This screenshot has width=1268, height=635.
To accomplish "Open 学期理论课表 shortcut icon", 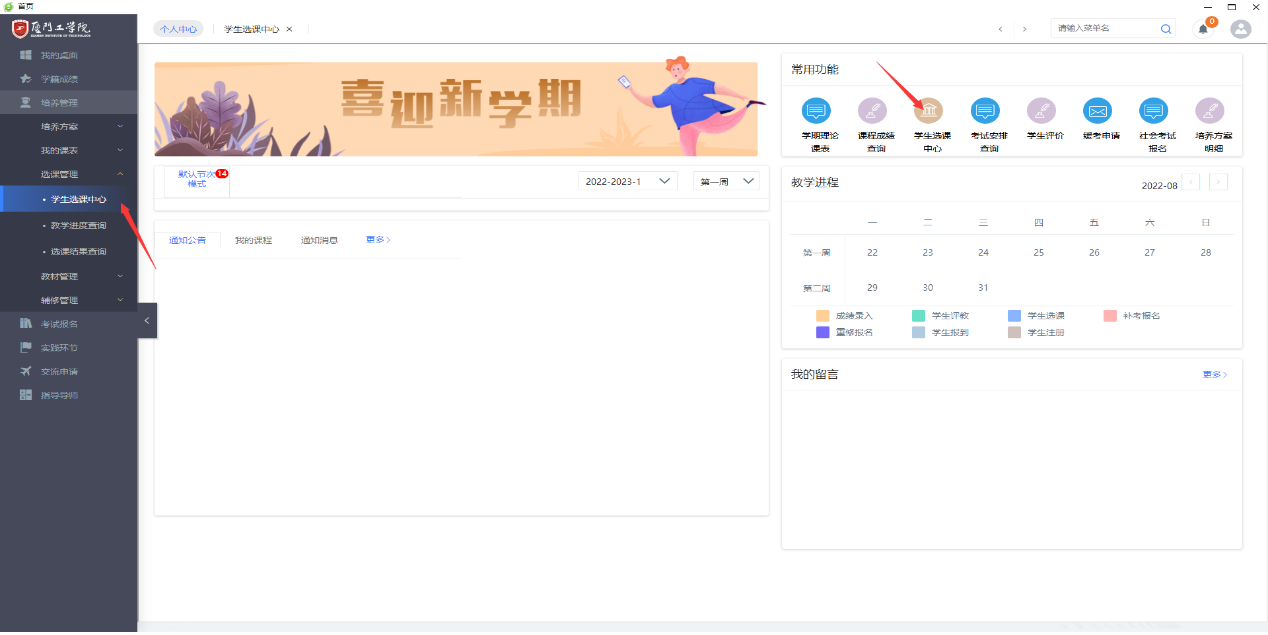I will point(817,111).
